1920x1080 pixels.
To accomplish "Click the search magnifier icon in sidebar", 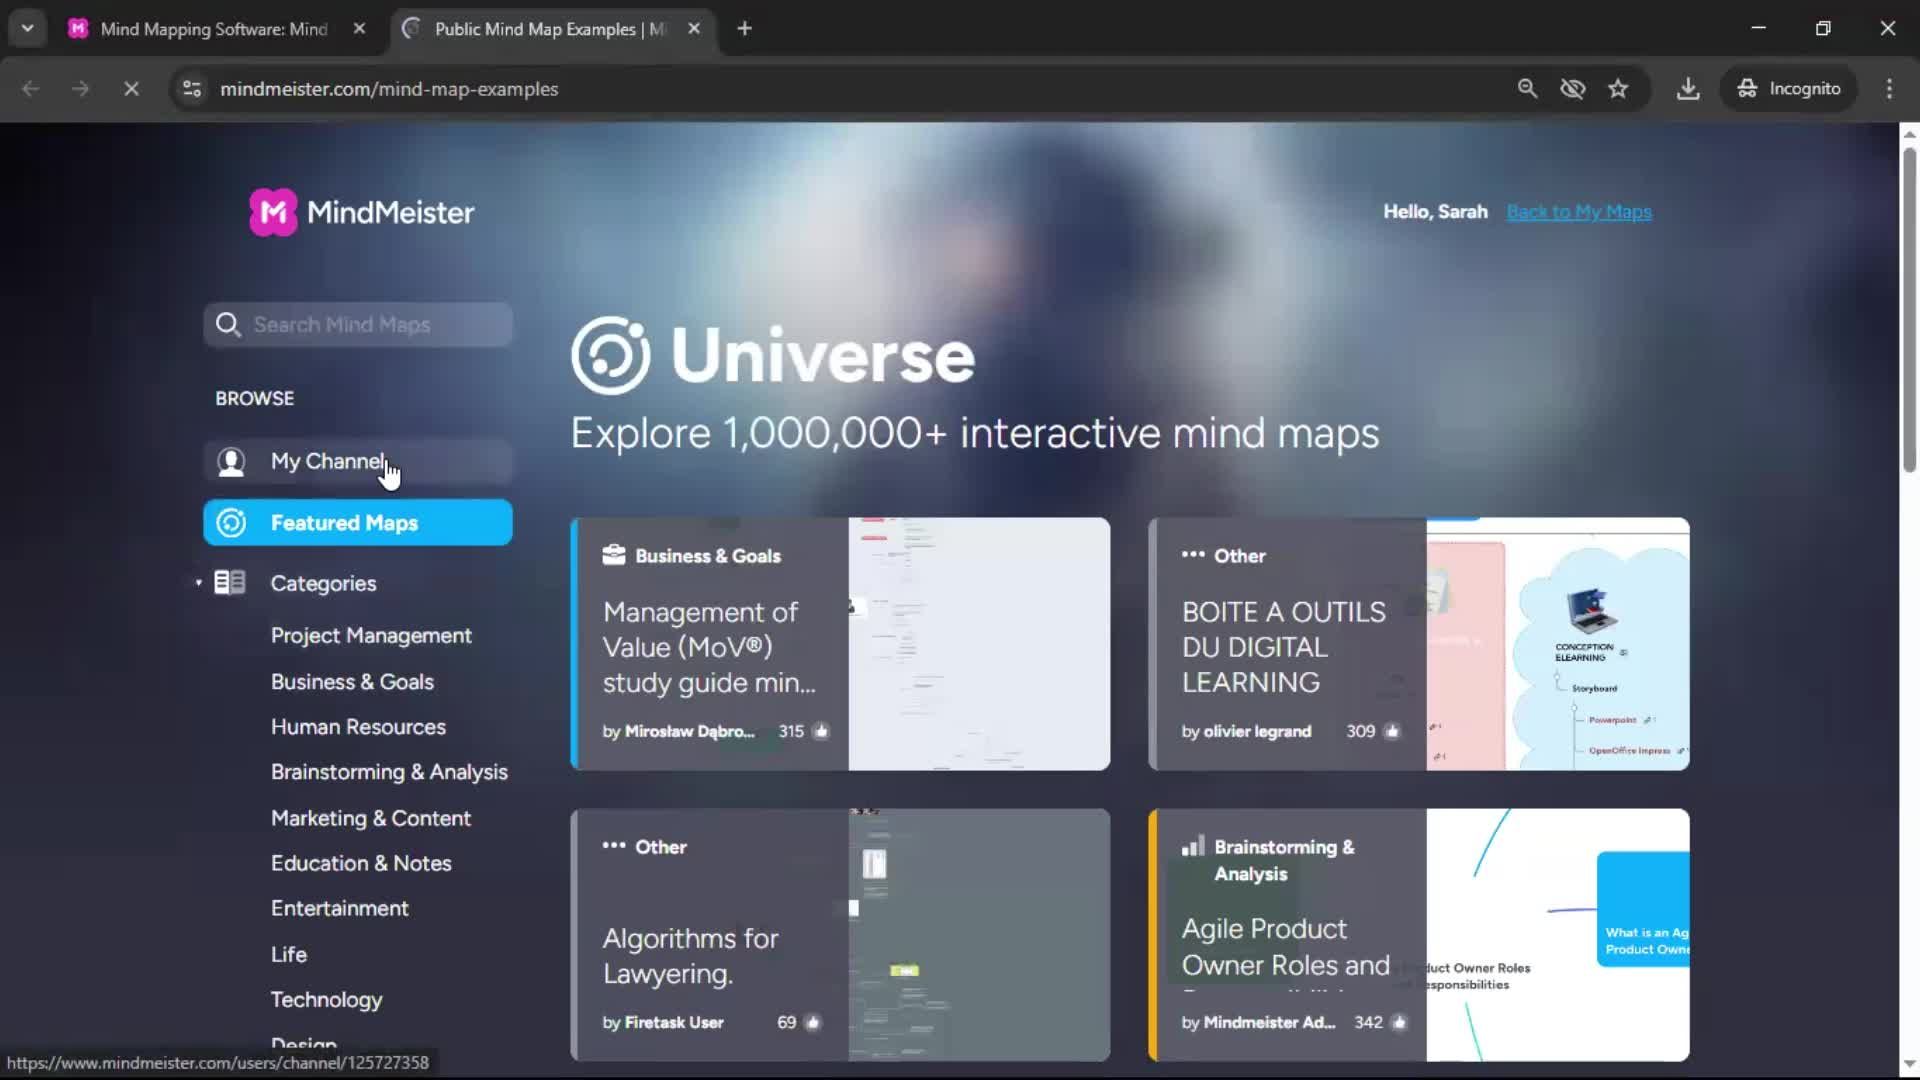I will [x=228, y=325].
